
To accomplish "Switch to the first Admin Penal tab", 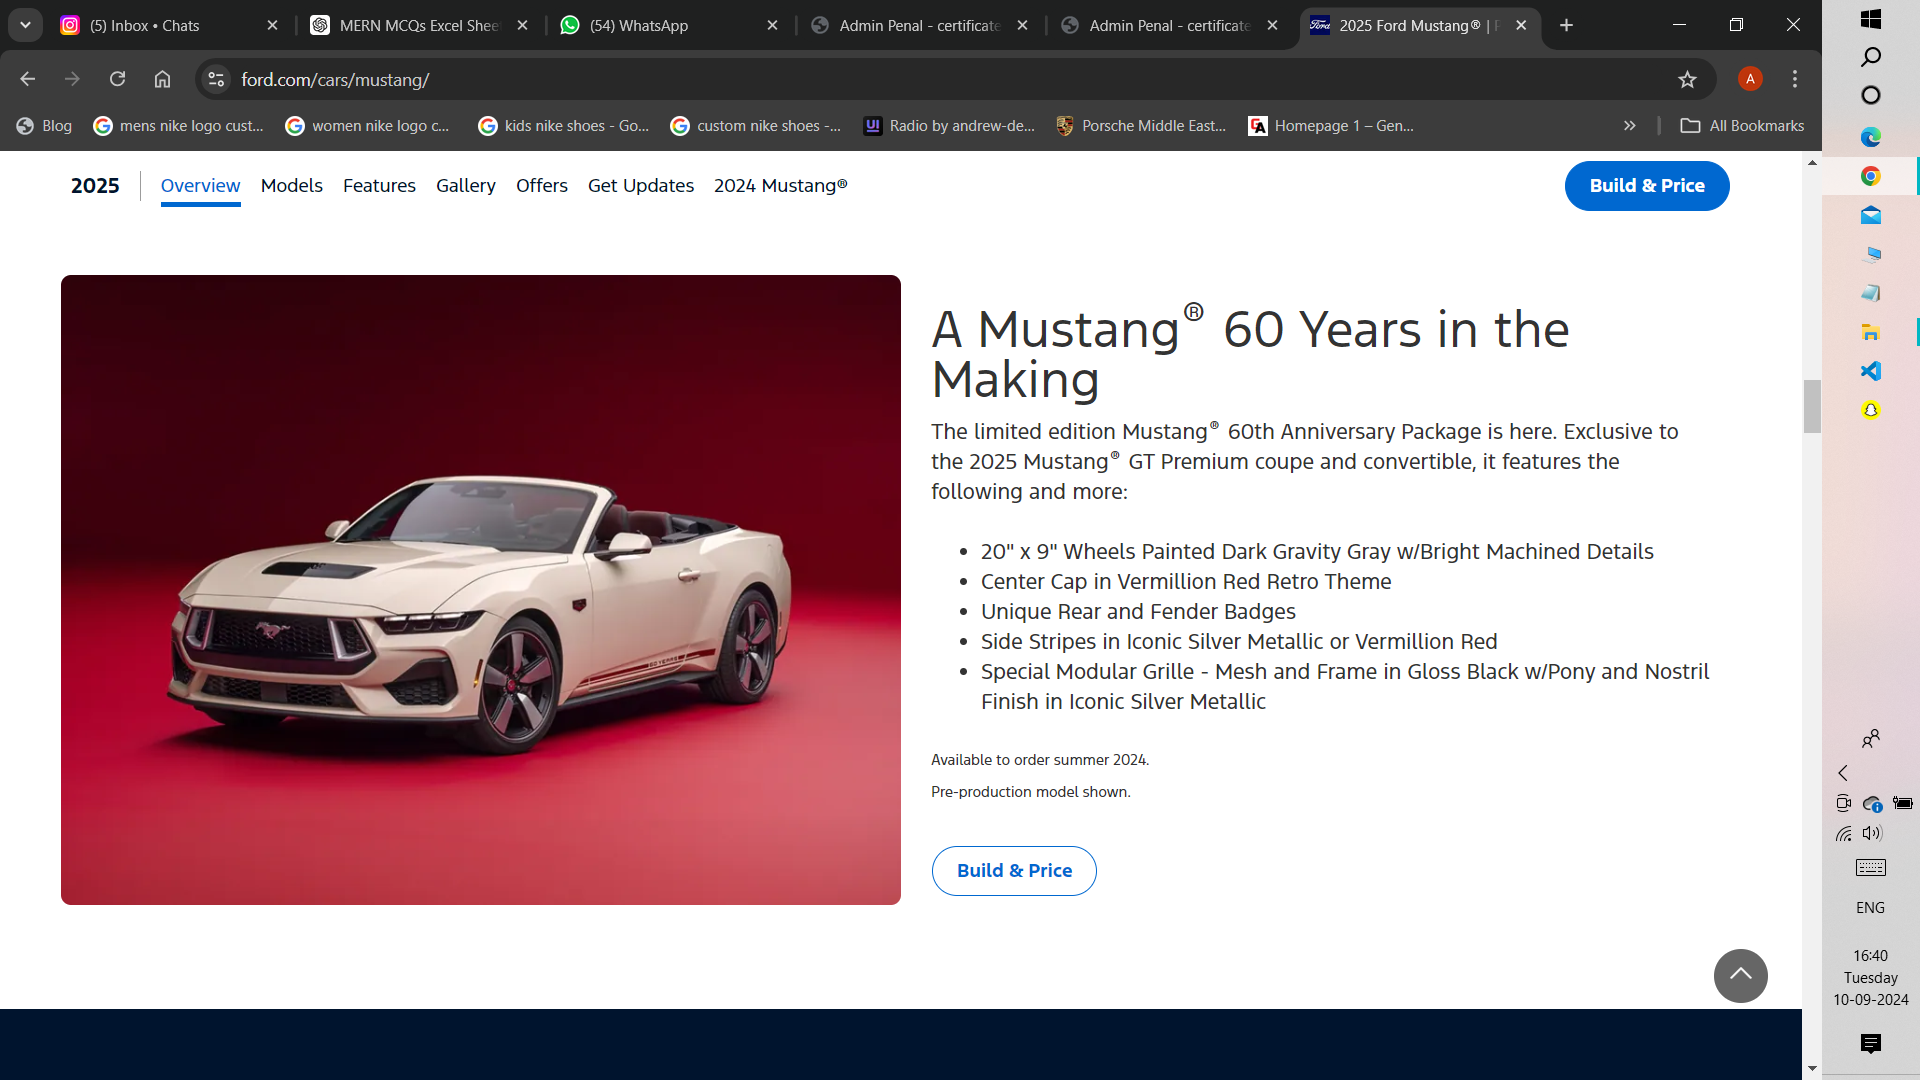I will (920, 25).
